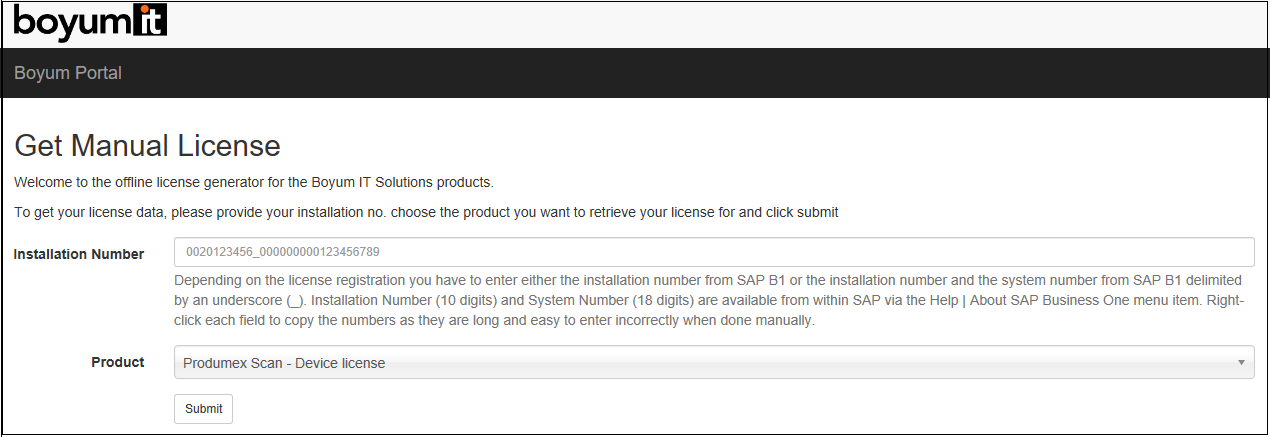Click the orange IT box in logo
Viewport: 1270px width, 437px height.
tap(150, 21)
